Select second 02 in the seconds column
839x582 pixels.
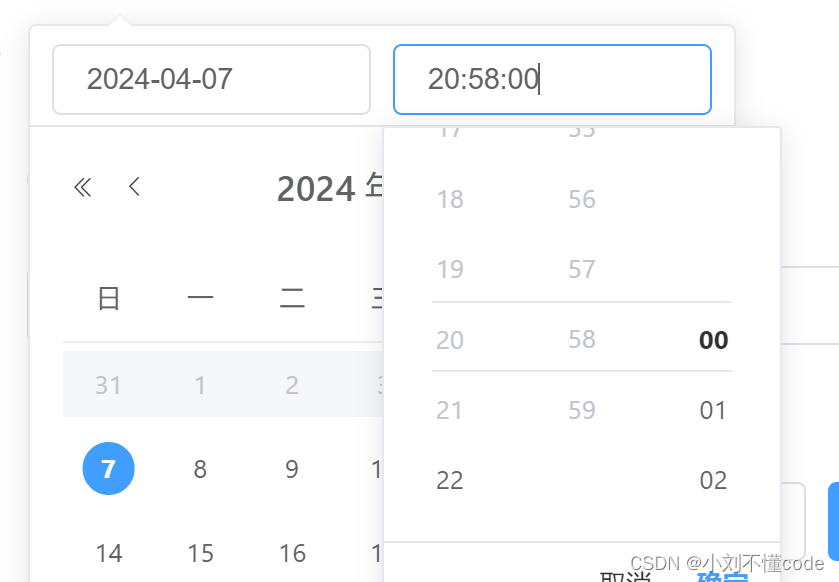(712, 480)
